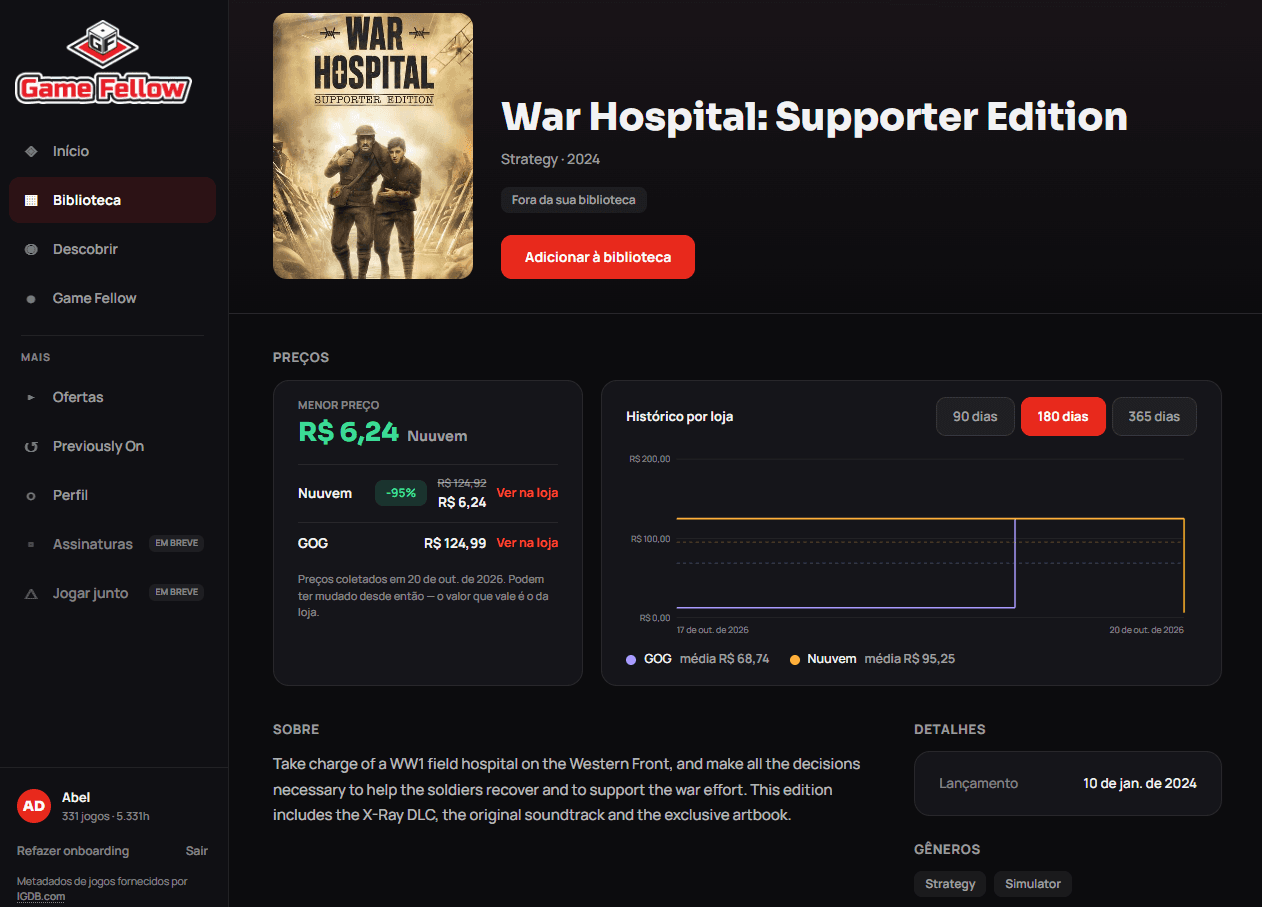The image size is (1262, 907).
Task: Click the Jogar junto menu item
Action: point(112,593)
